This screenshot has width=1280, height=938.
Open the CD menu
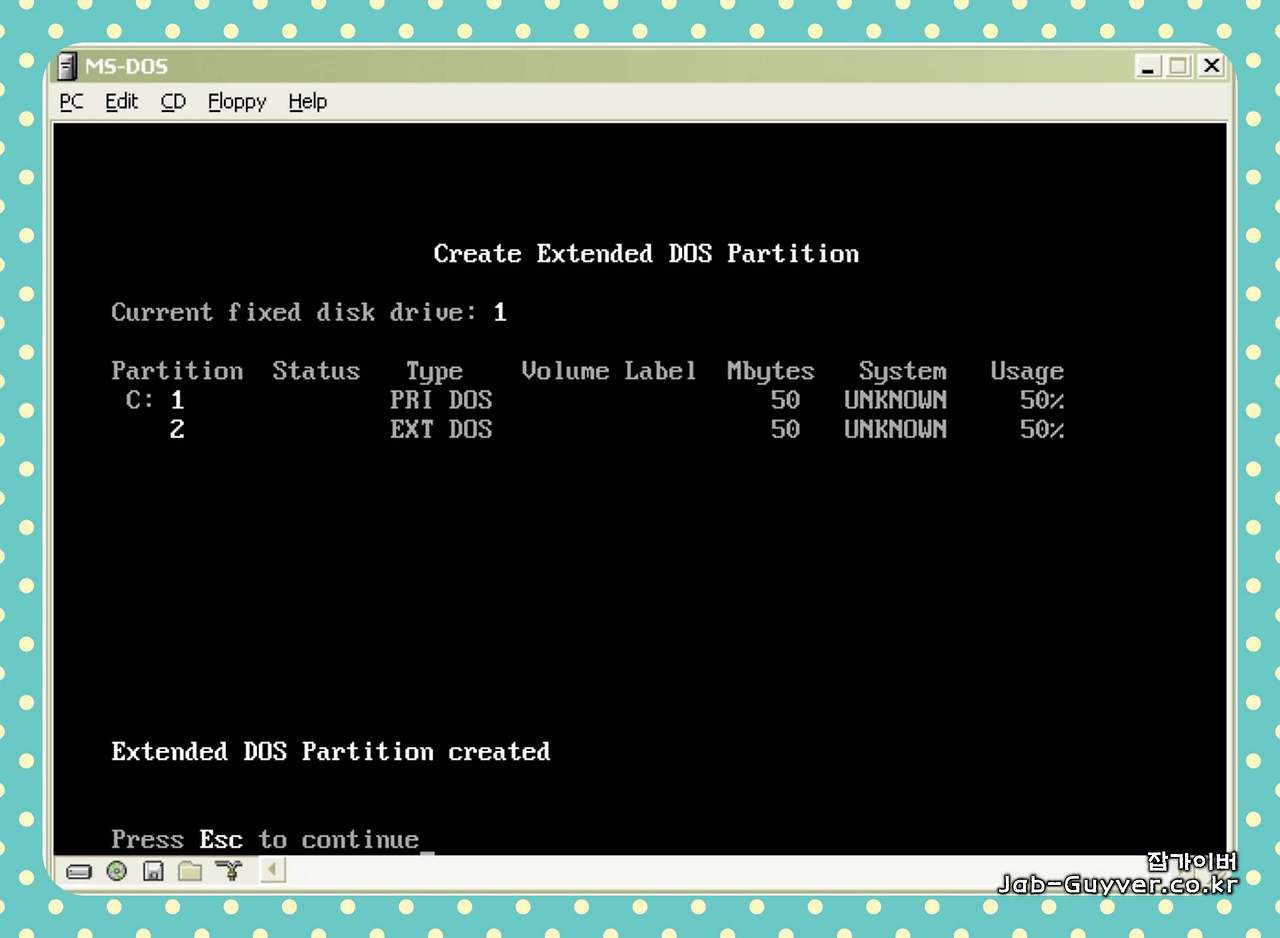(x=172, y=101)
